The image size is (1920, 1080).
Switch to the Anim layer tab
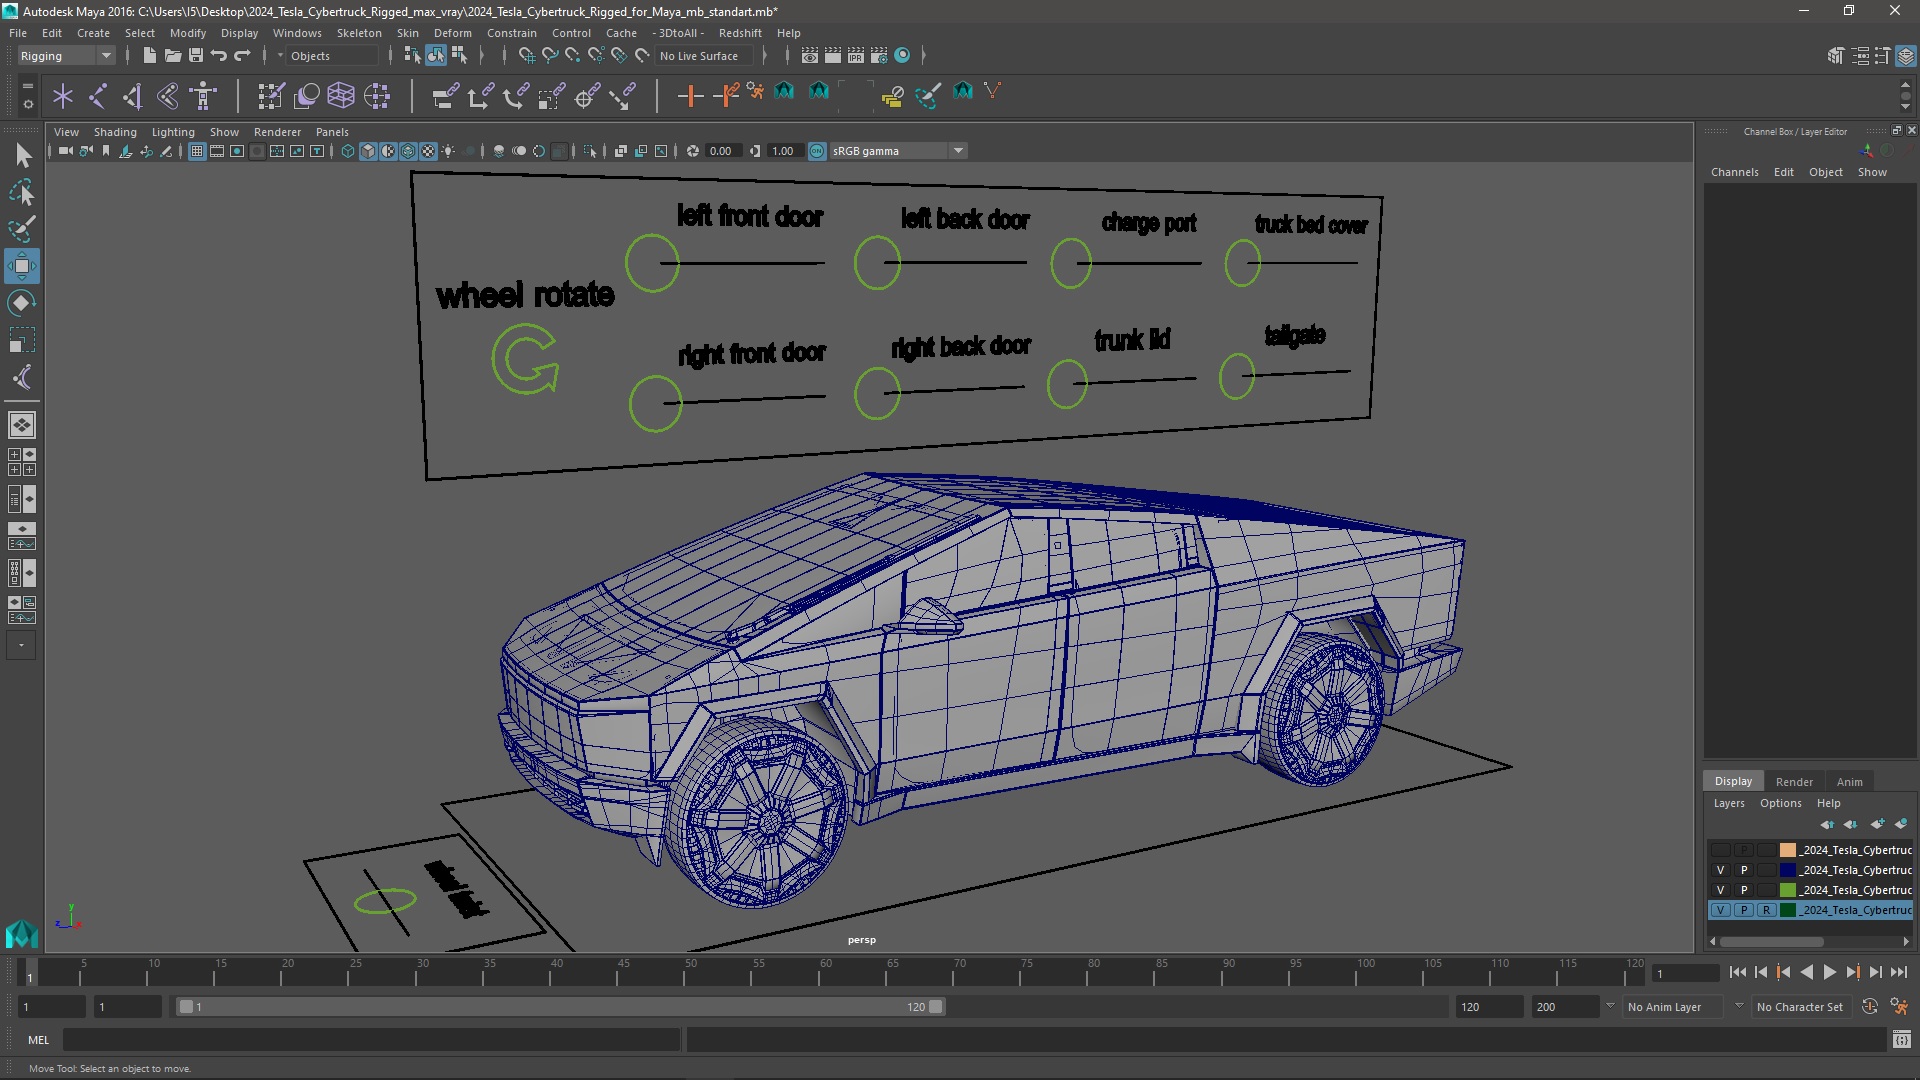point(1849,782)
